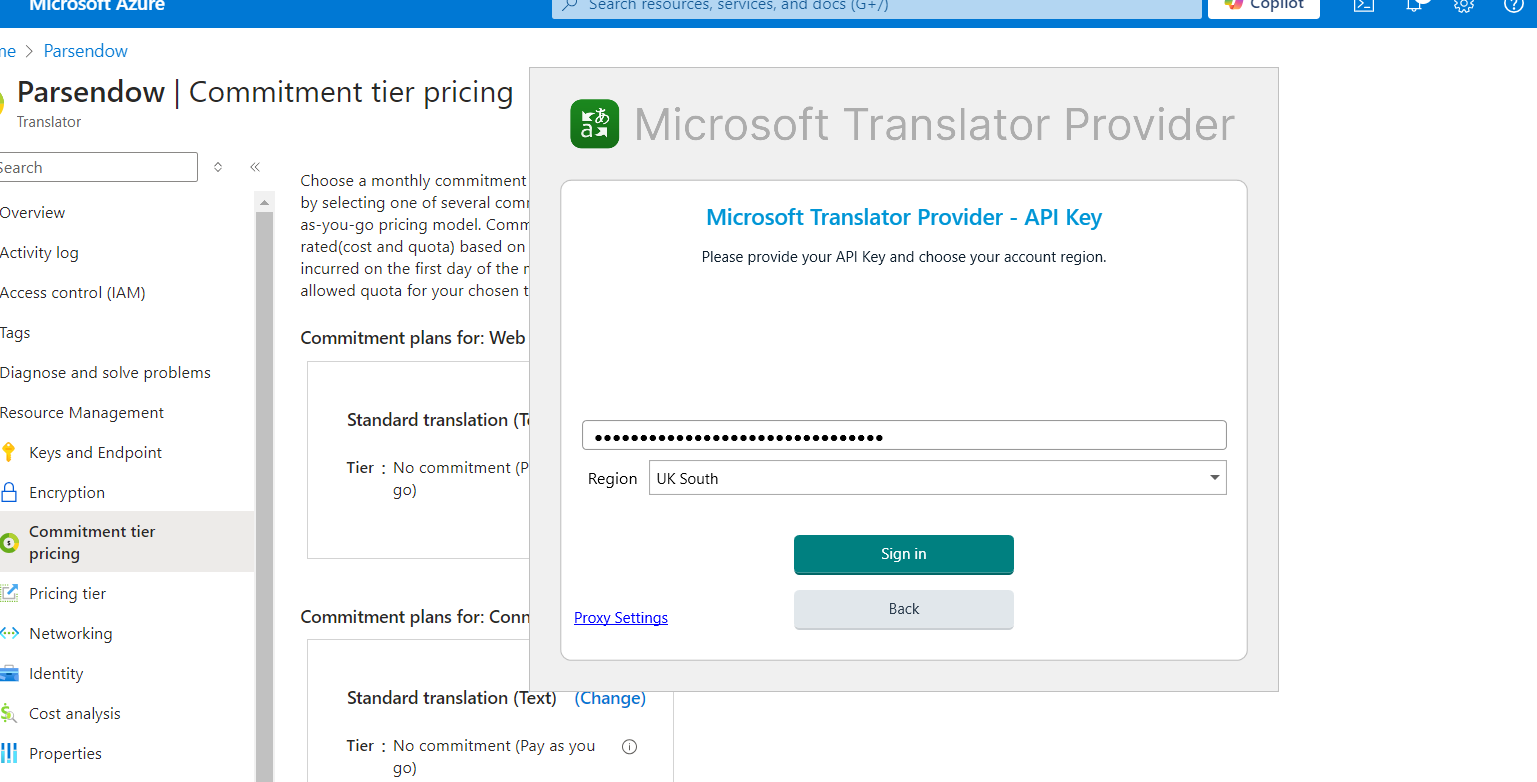Click the 'Commitment plans for: Web' heading

pyautogui.click(x=413, y=338)
